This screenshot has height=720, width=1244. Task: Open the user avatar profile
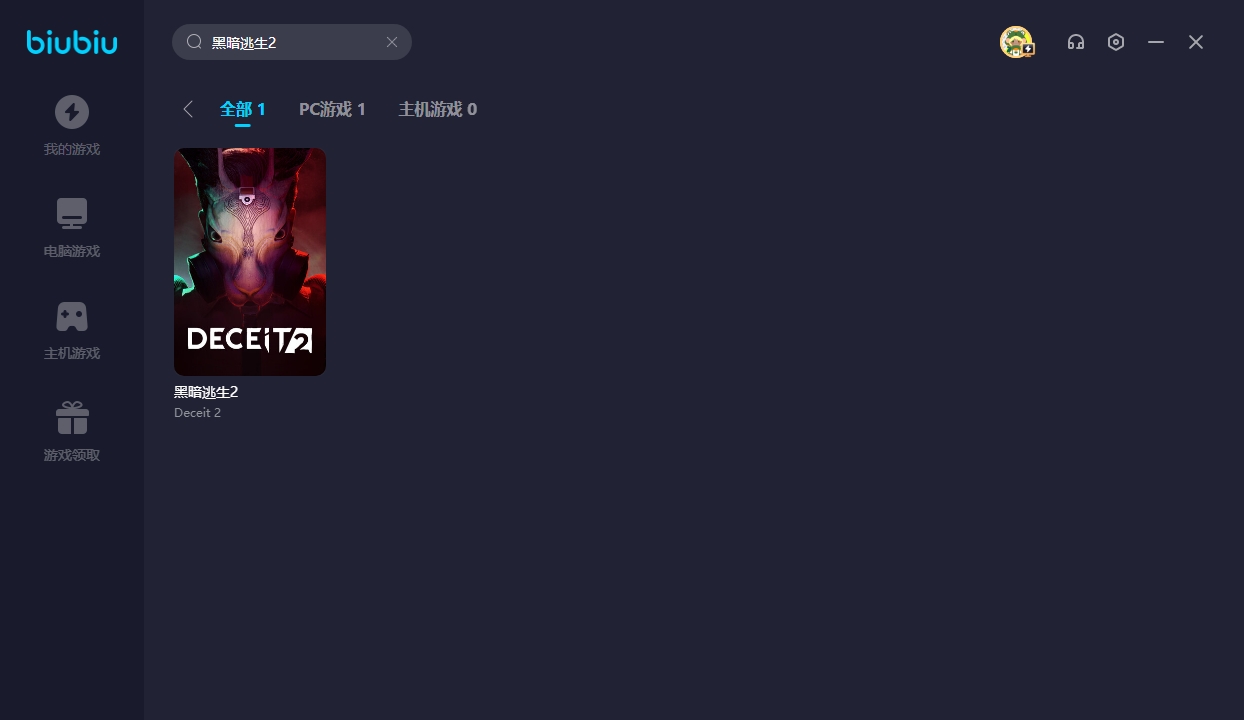[1017, 42]
